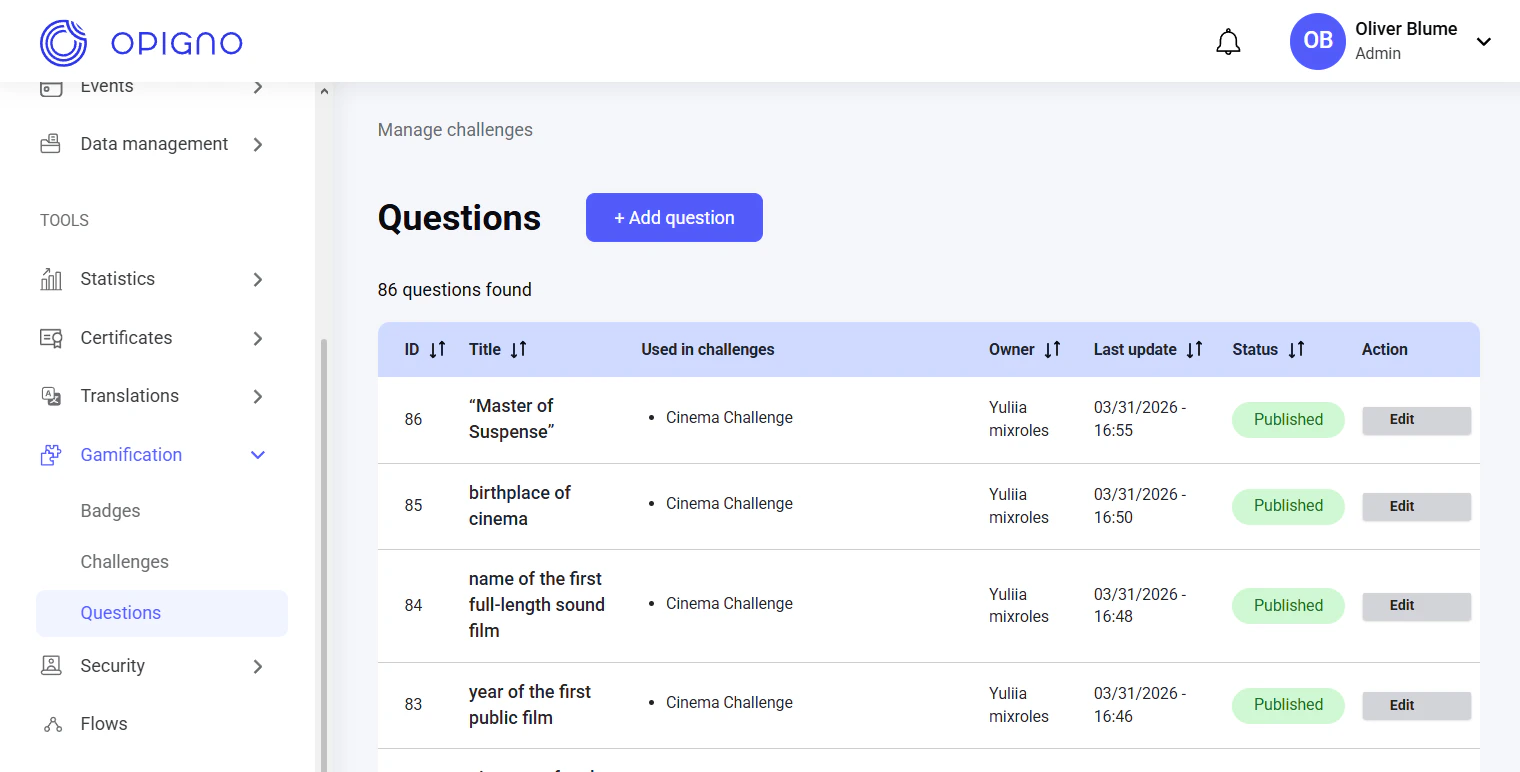Screen dimensions: 1520x772
Task: Click the OB user avatar
Action: (x=1318, y=41)
